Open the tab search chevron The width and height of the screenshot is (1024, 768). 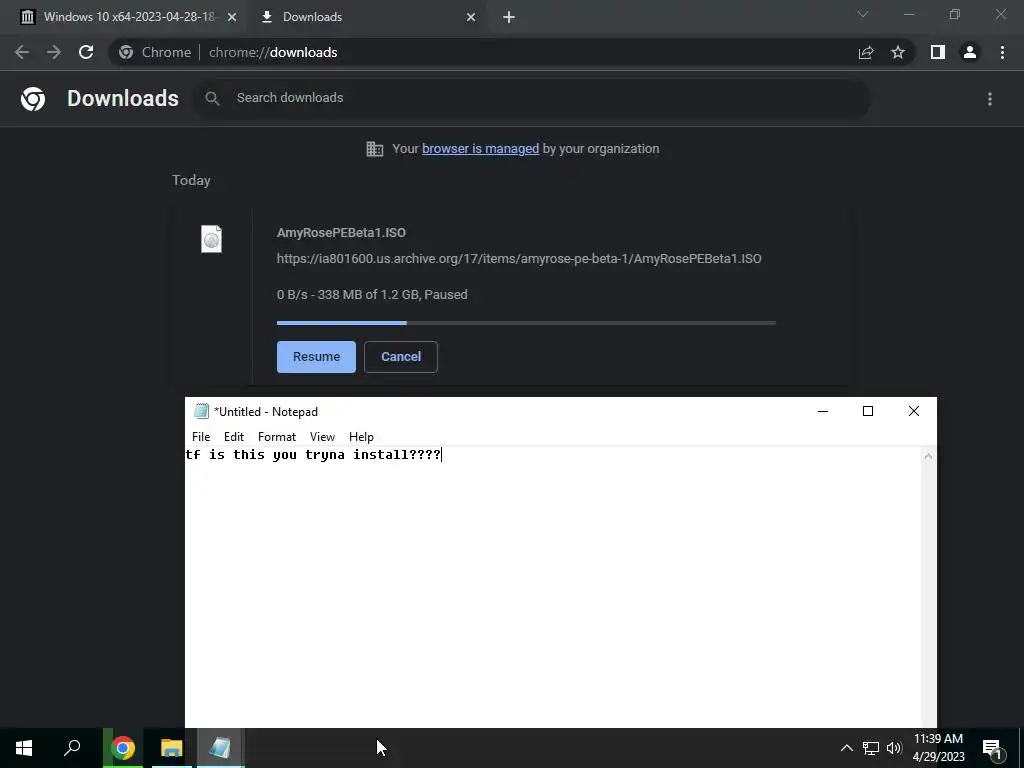(863, 14)
